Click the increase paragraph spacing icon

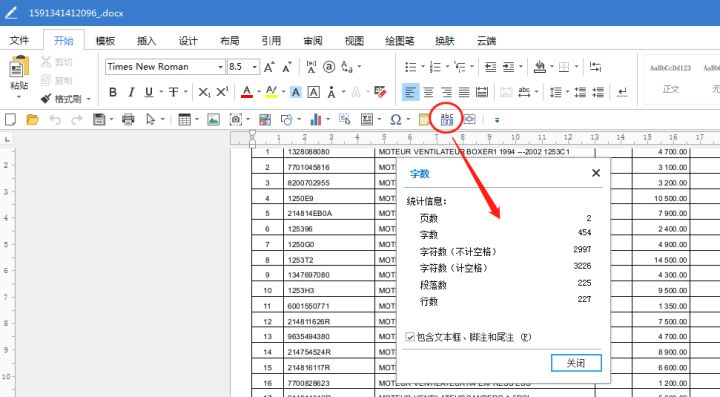click(580, 92)
